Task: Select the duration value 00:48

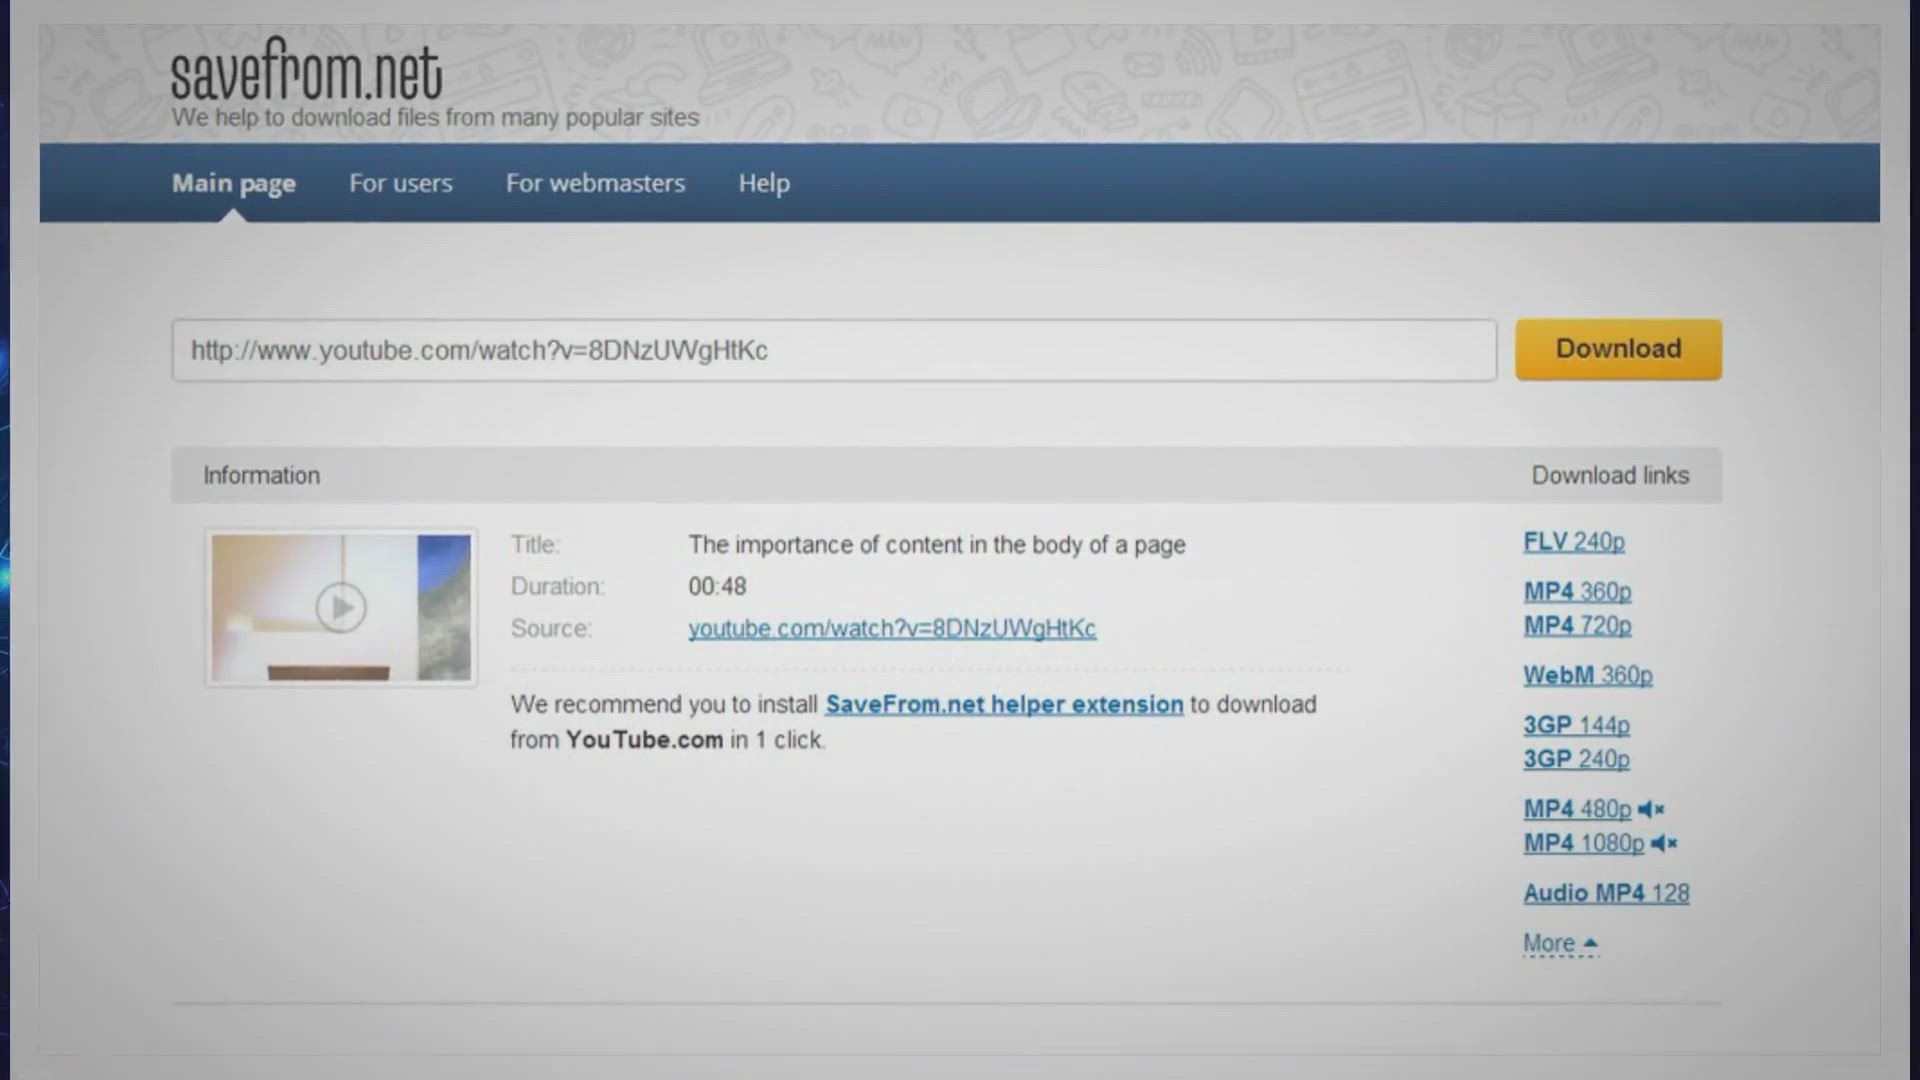Action: point(717,586)
